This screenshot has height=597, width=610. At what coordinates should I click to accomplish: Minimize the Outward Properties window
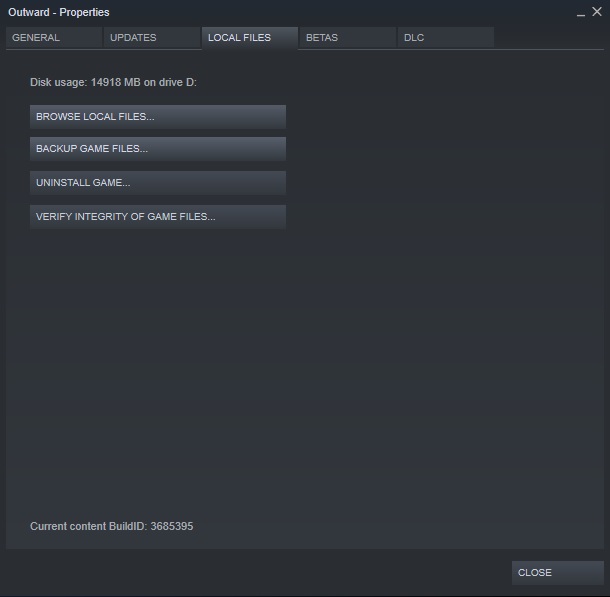581,13
